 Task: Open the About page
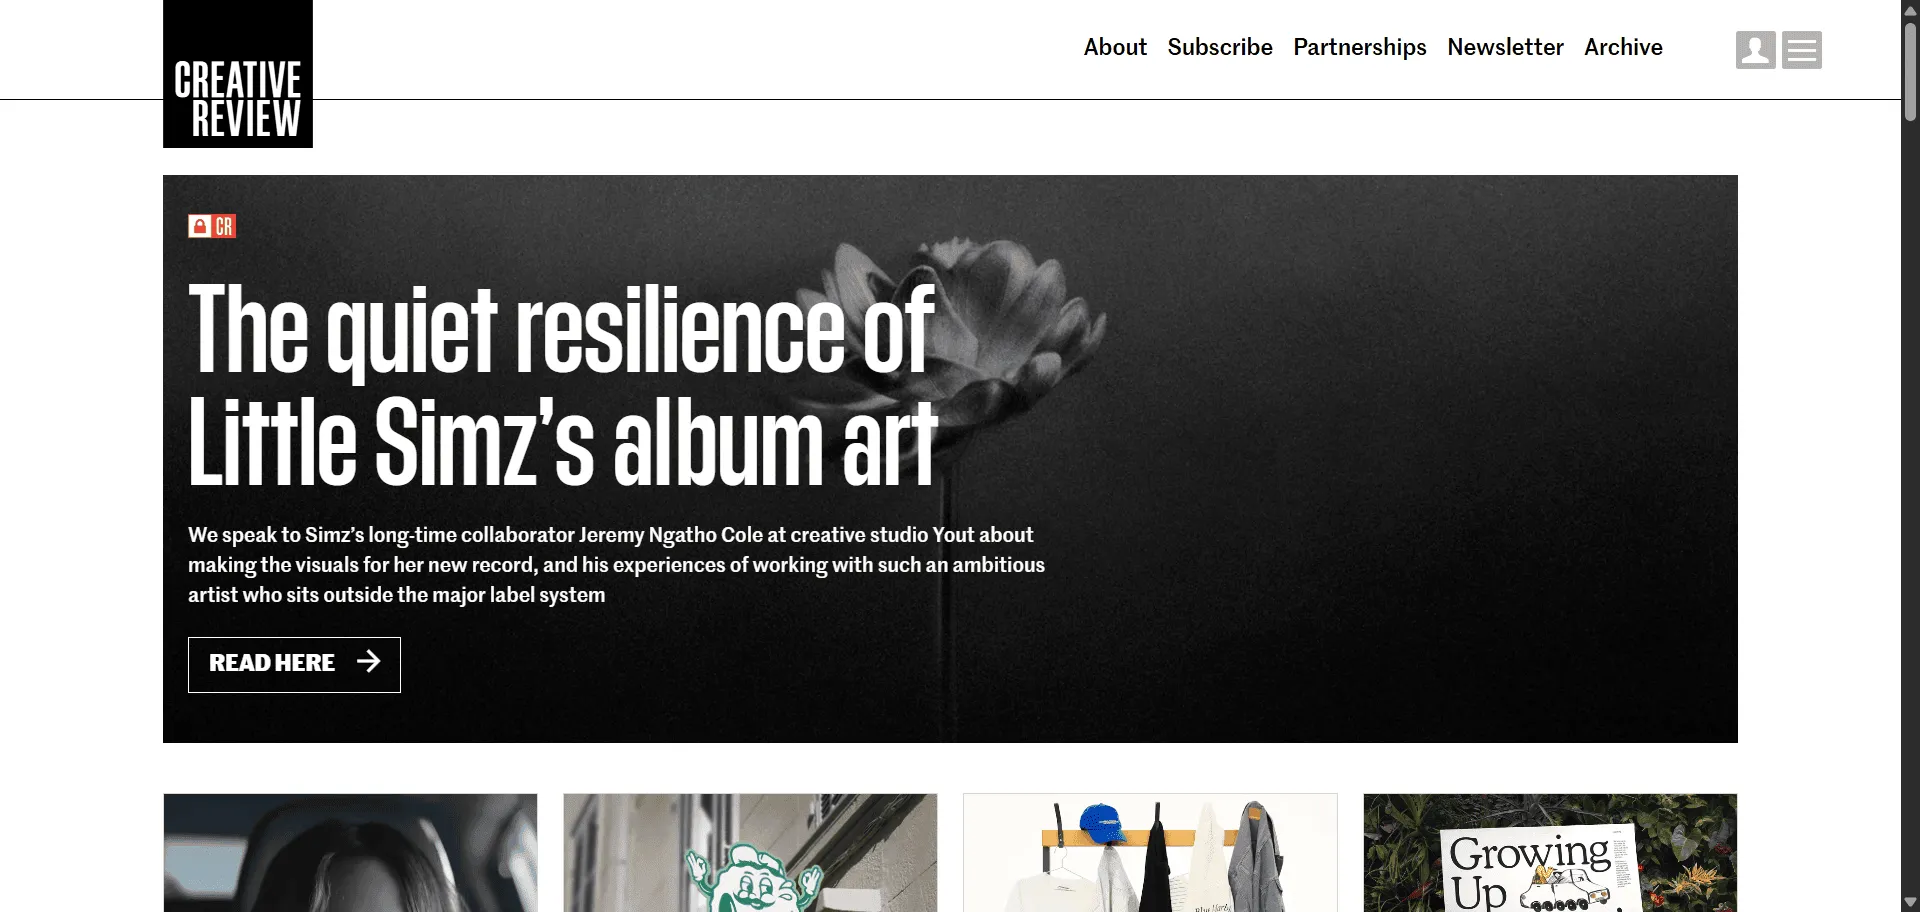coord(1115,47)
